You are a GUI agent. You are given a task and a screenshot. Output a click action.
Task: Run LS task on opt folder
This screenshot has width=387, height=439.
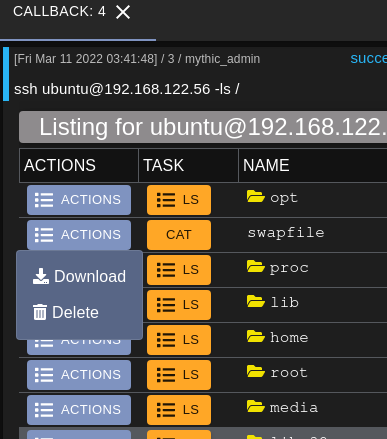179,200
